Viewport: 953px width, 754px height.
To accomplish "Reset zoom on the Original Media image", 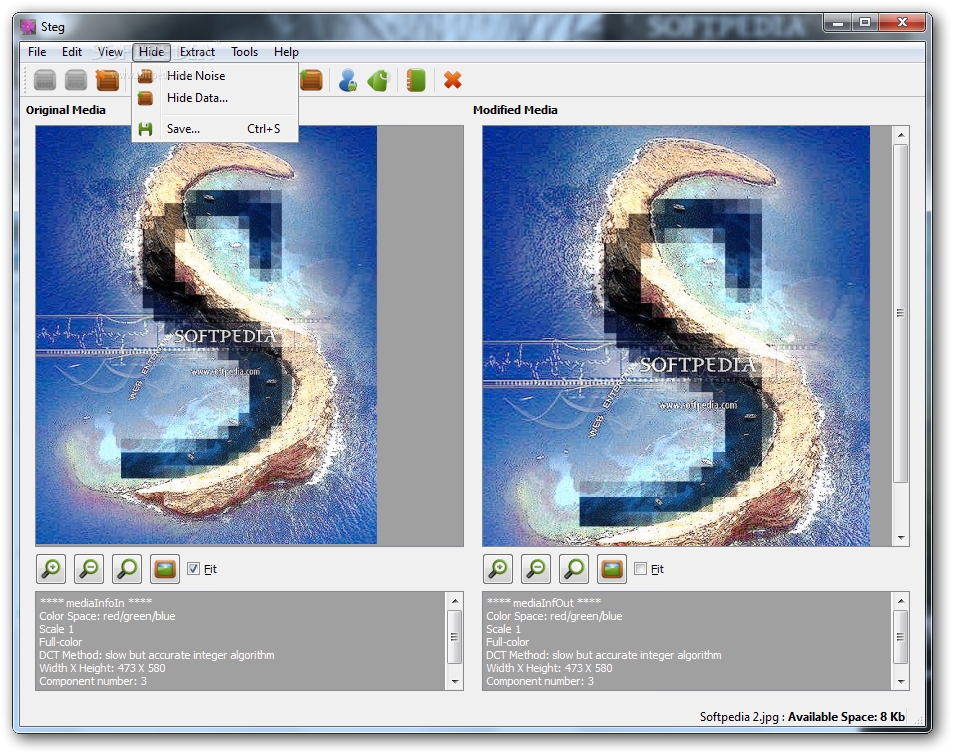I will 127,569.
